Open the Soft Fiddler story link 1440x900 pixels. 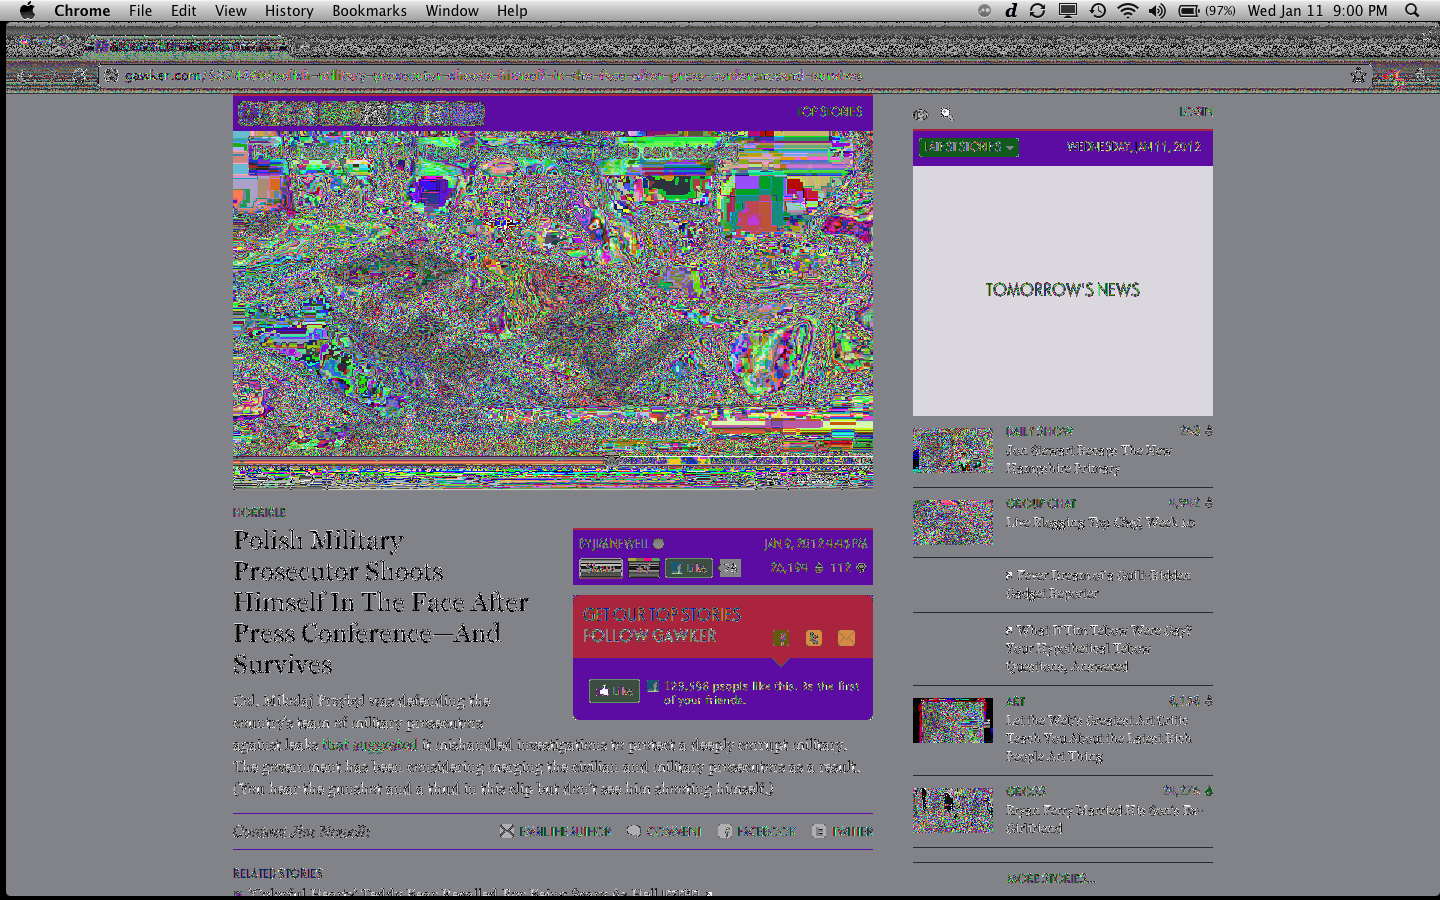click(1098, 584)
